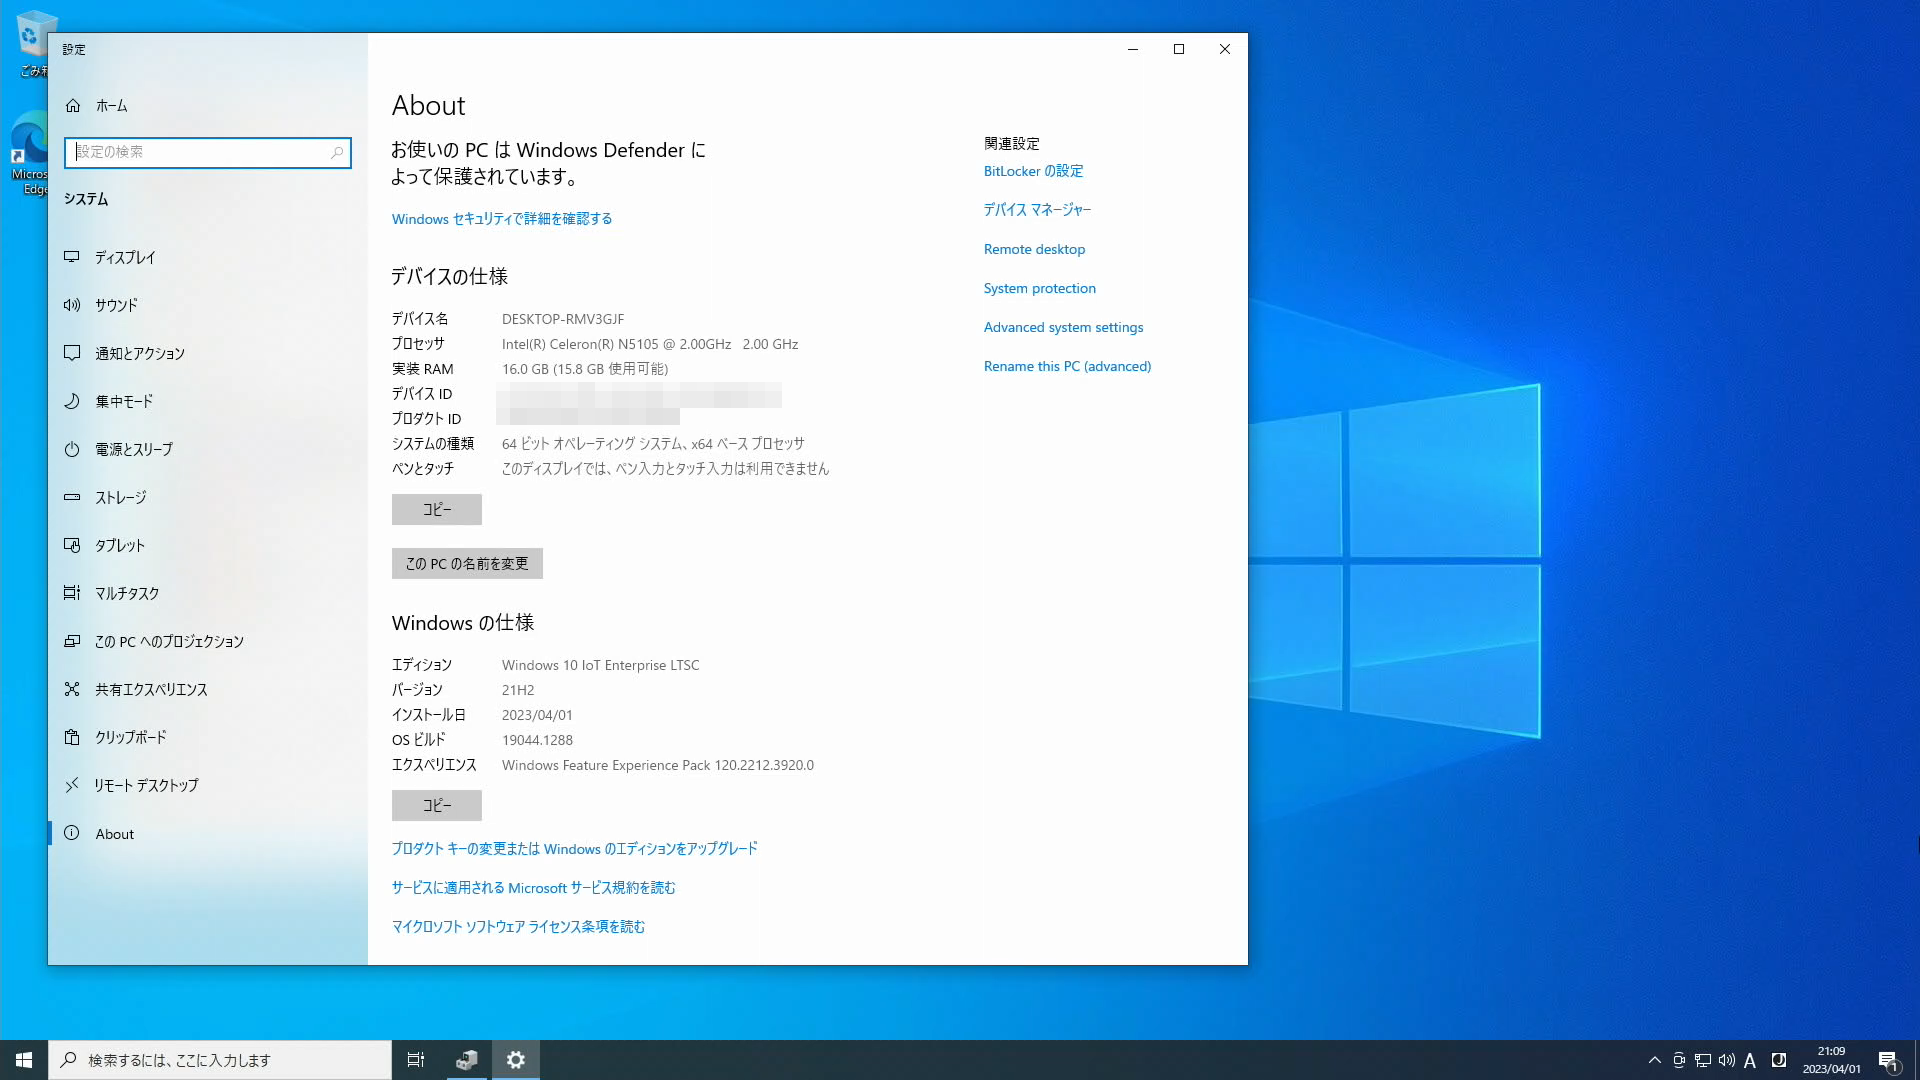Viewport: 1920px width, 1080px height.
Task: Show hidden tray icons chevron
Action: point(1655,1060)
